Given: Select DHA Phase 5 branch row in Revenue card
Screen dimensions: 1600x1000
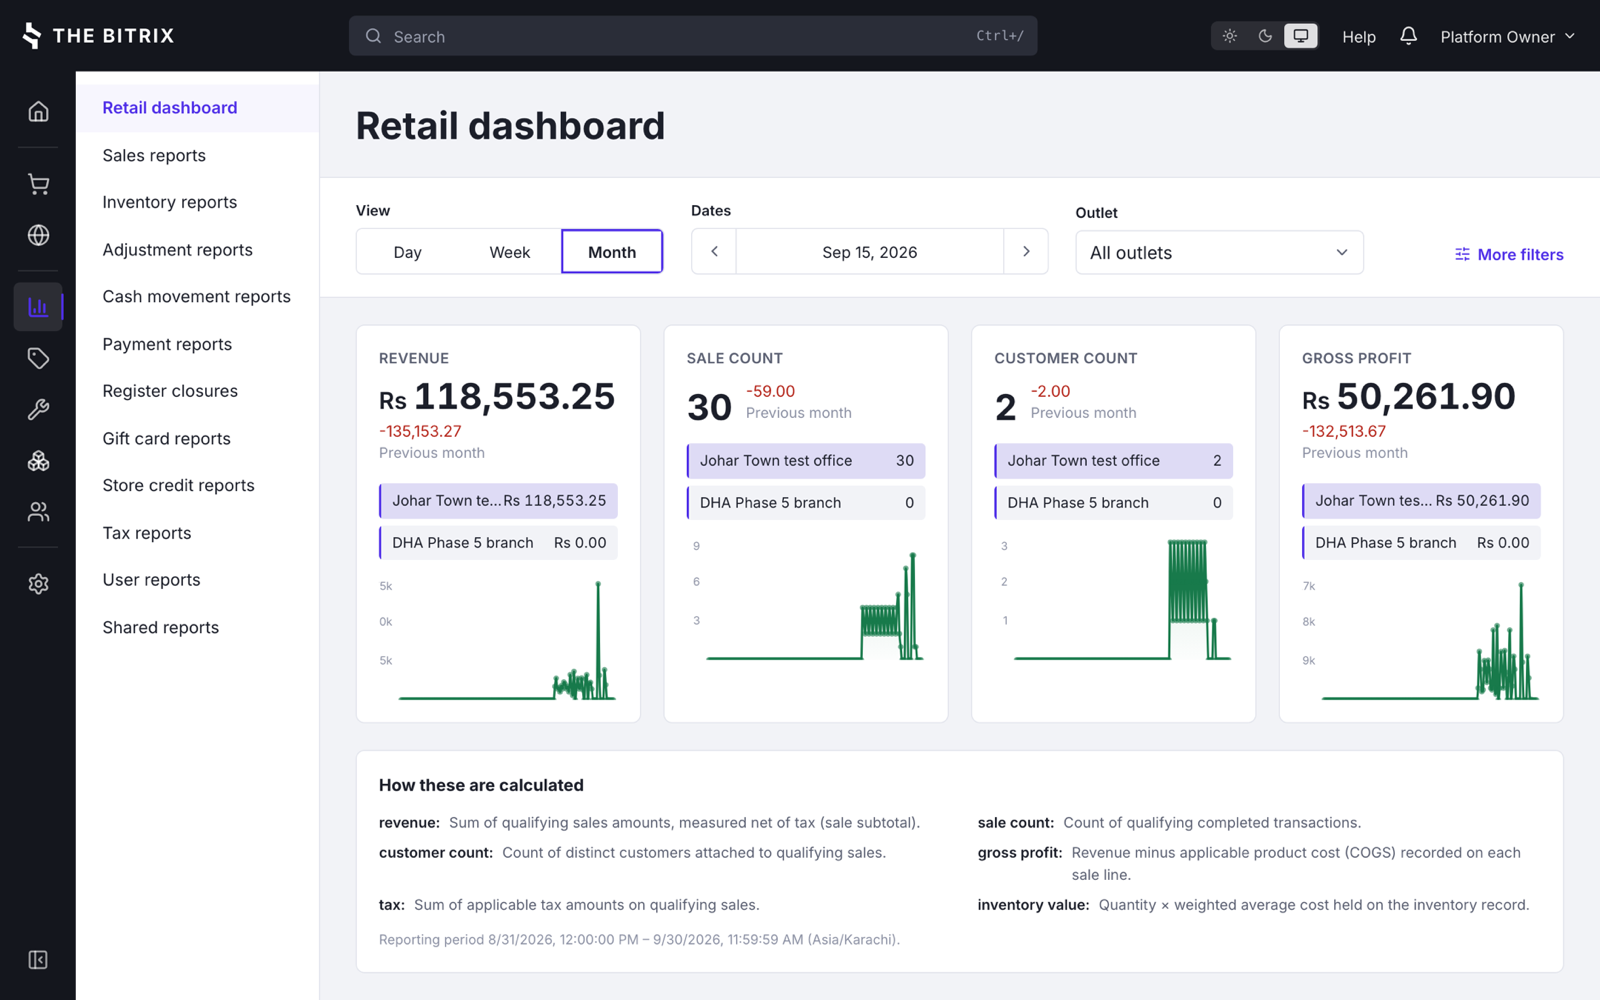Looking at the screenshot, I should [498, 543].
